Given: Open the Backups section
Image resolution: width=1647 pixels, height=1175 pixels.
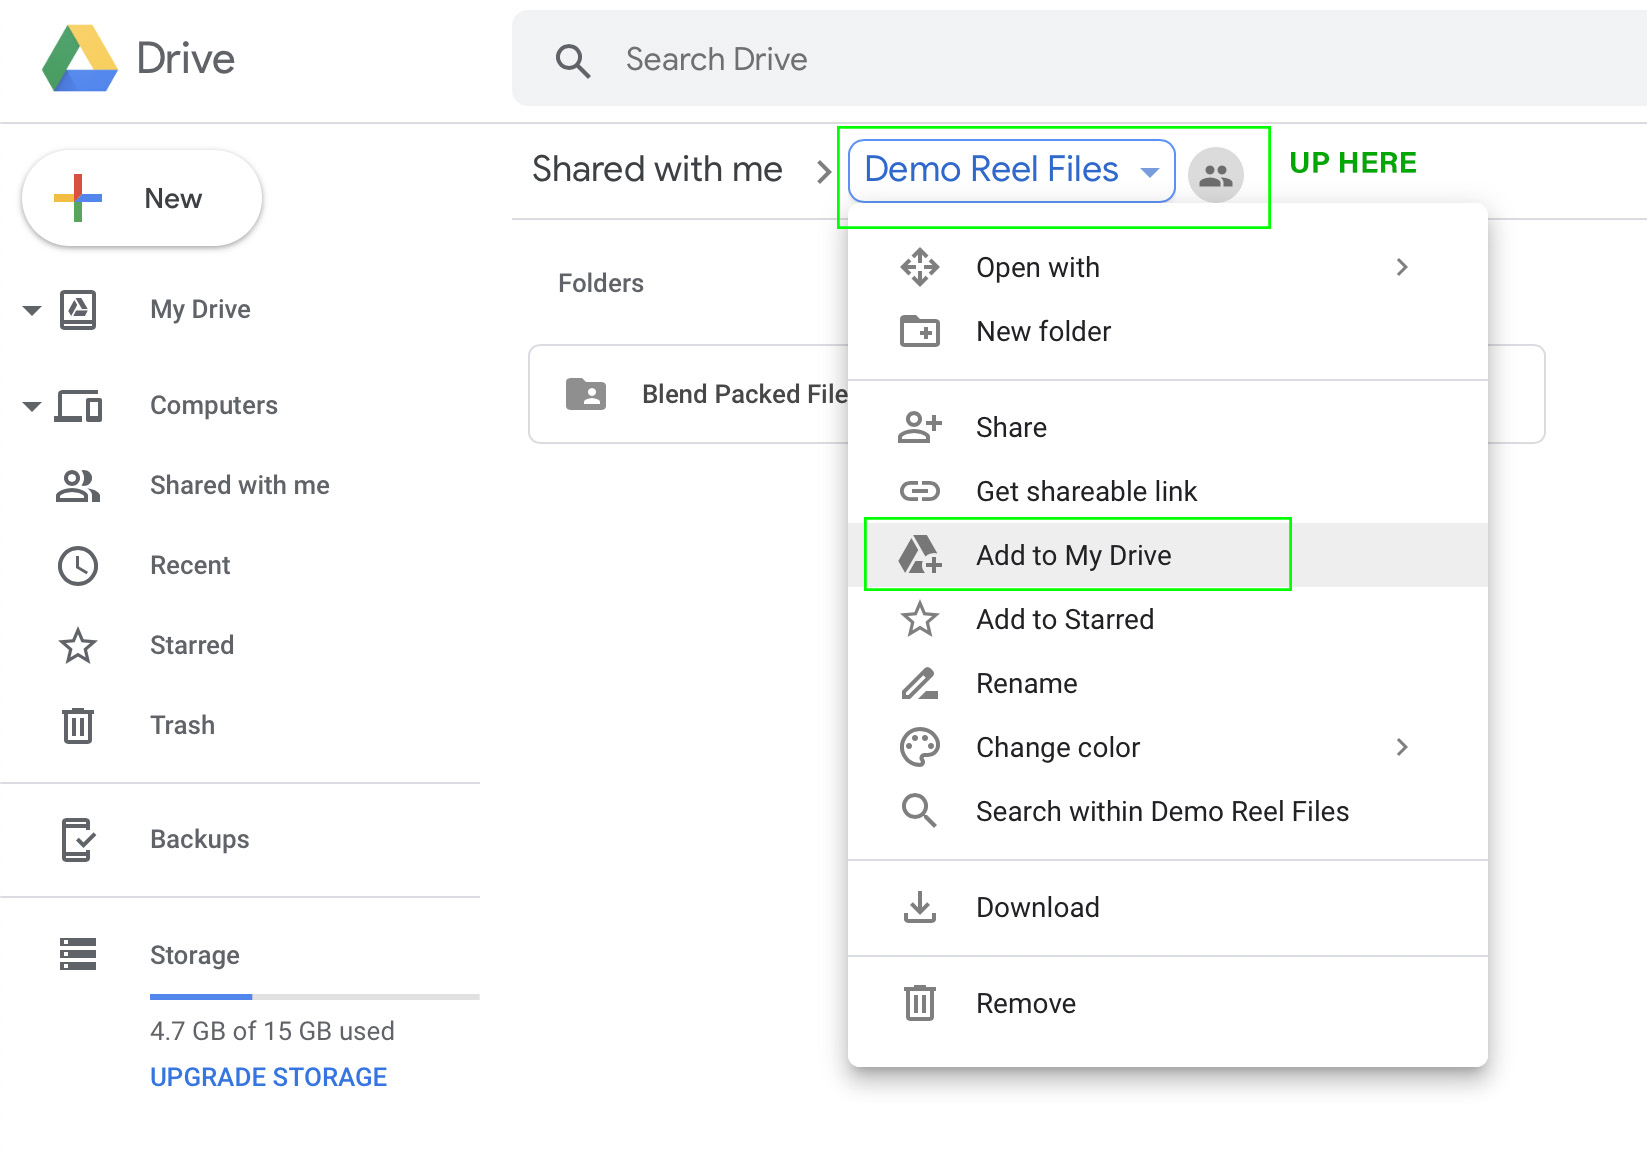Looking at the screenshot, I should (200, 839).
